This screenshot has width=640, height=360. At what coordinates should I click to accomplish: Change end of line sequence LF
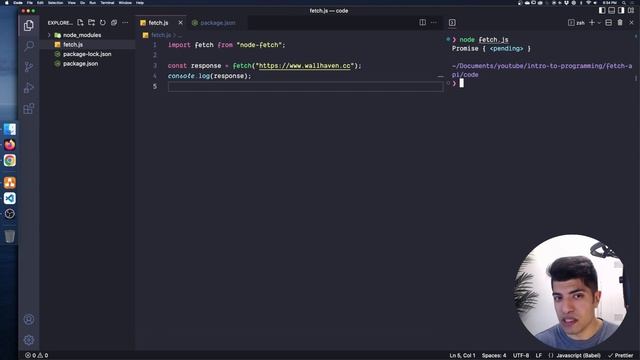[x=539, y=356]
